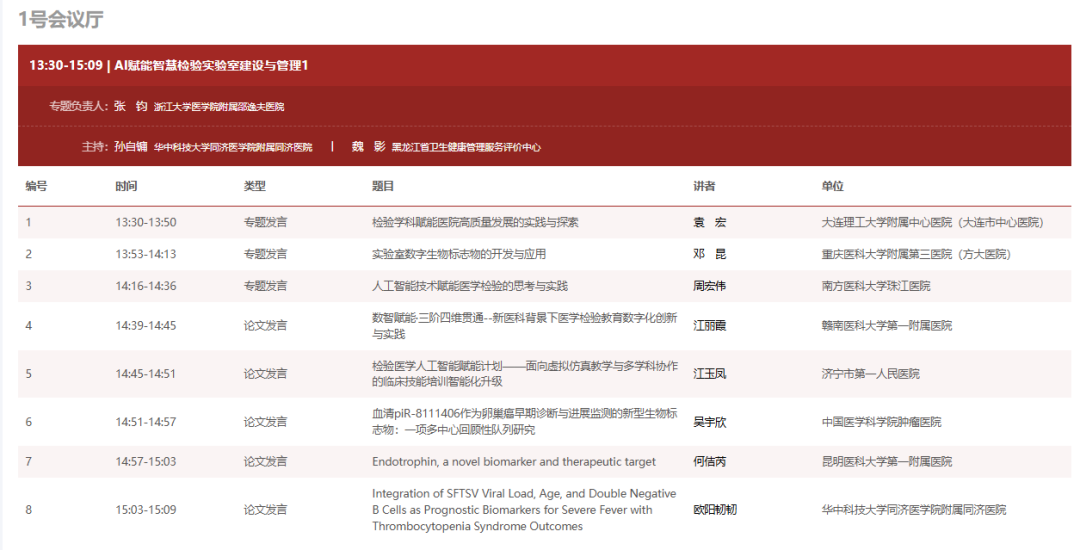Select title 'Endotrophin, a novel biomarker and therapeutic target'
The height and width of the screenshot is (550, 1080).
[x=514, y=462]
